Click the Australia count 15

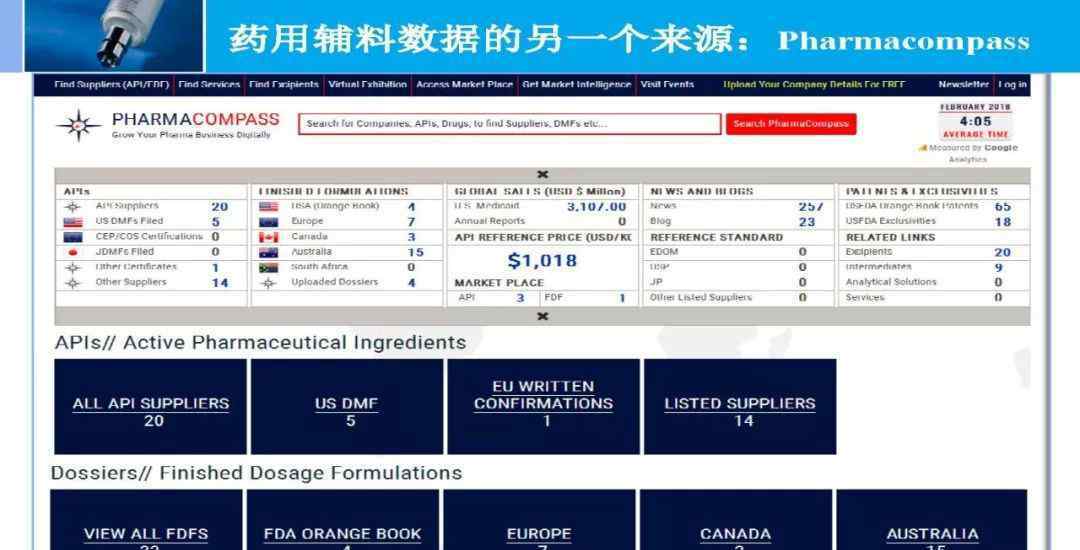415,253
